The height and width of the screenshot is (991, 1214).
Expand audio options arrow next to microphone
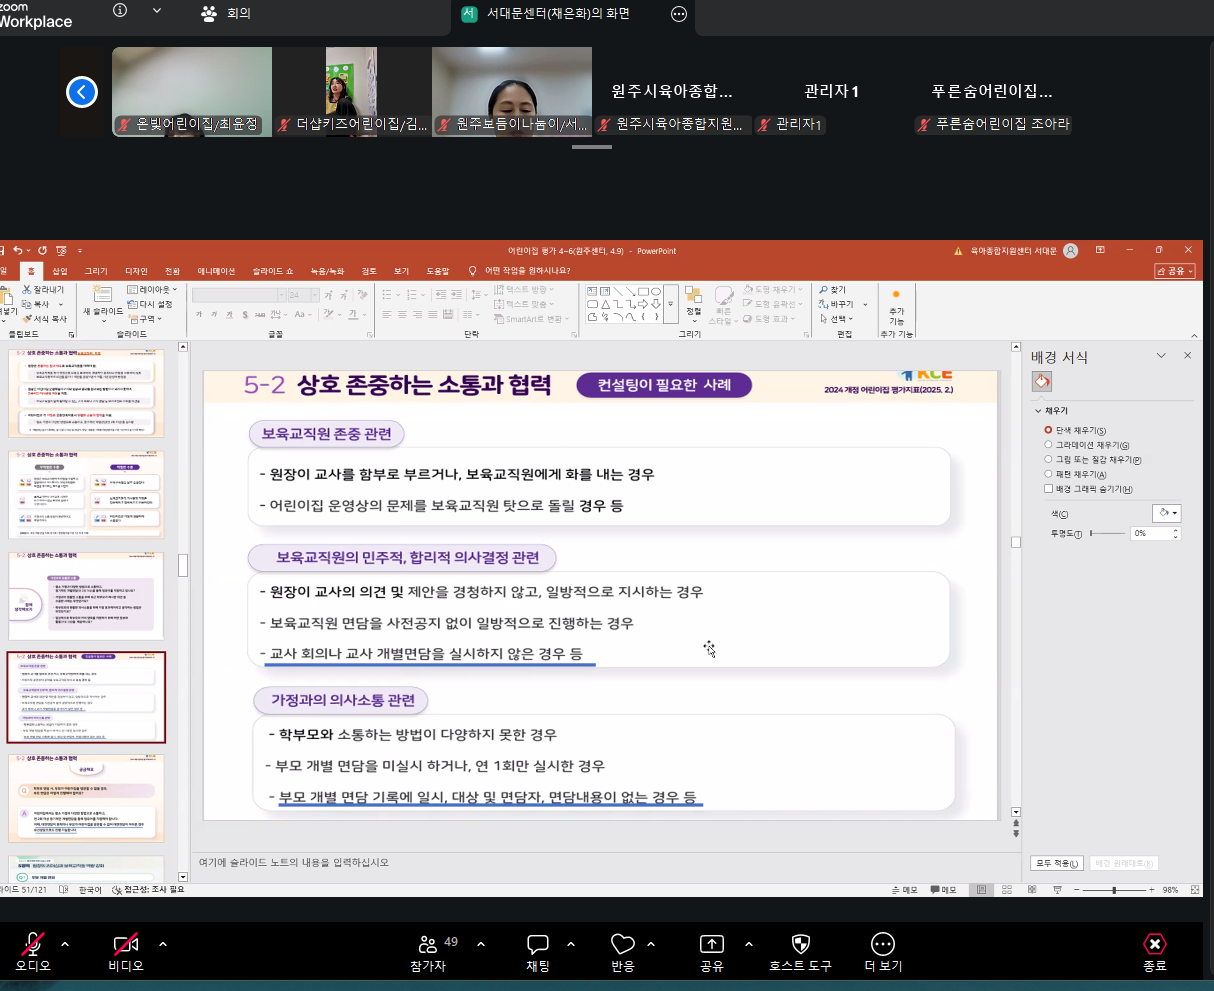coord(65,944)
